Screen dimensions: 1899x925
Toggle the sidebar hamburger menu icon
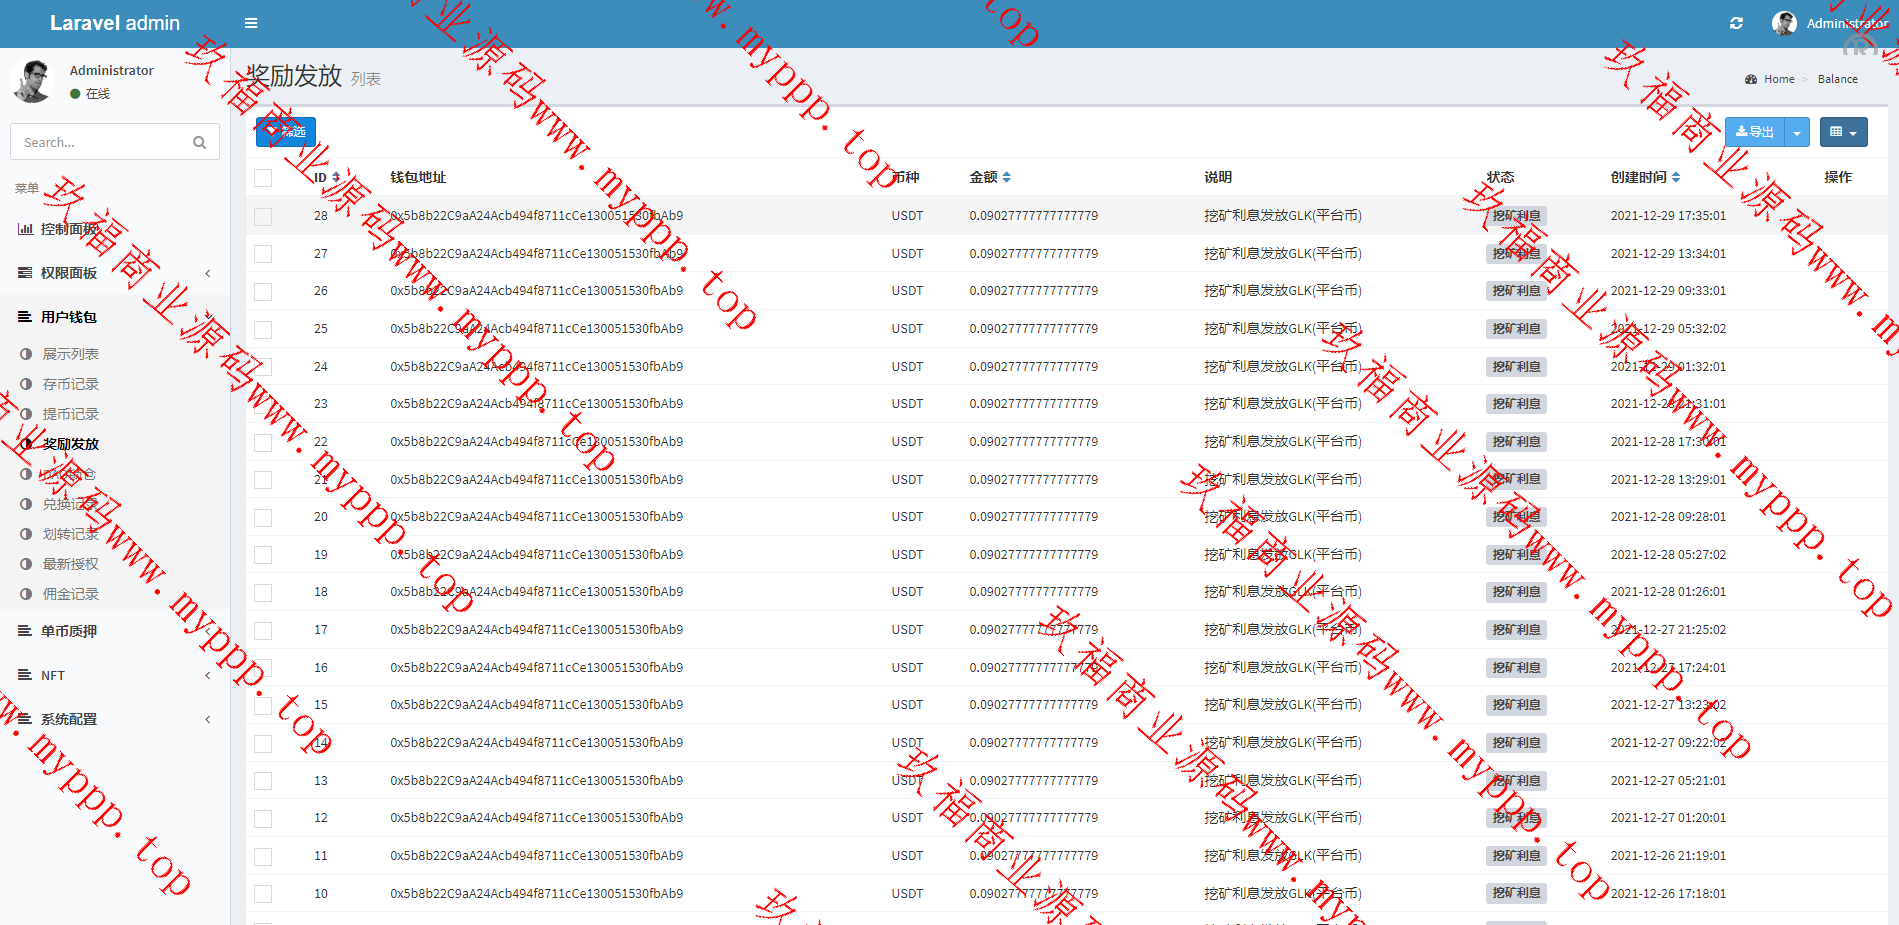(x=251, y=23)
